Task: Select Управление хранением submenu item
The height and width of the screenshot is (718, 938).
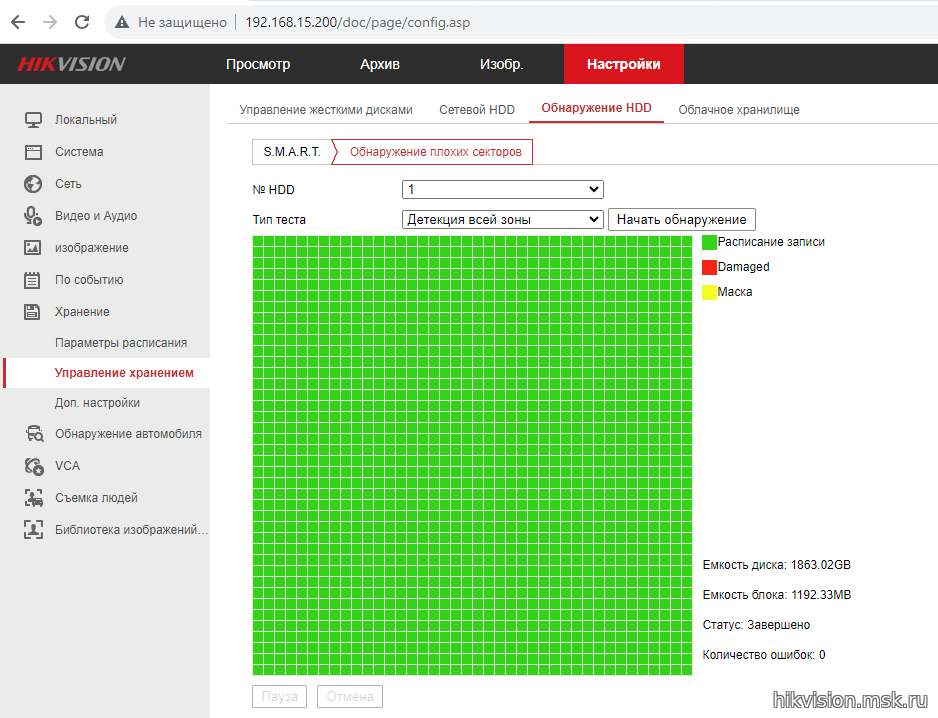Action: pyautogui.click(x=124, y=373)
